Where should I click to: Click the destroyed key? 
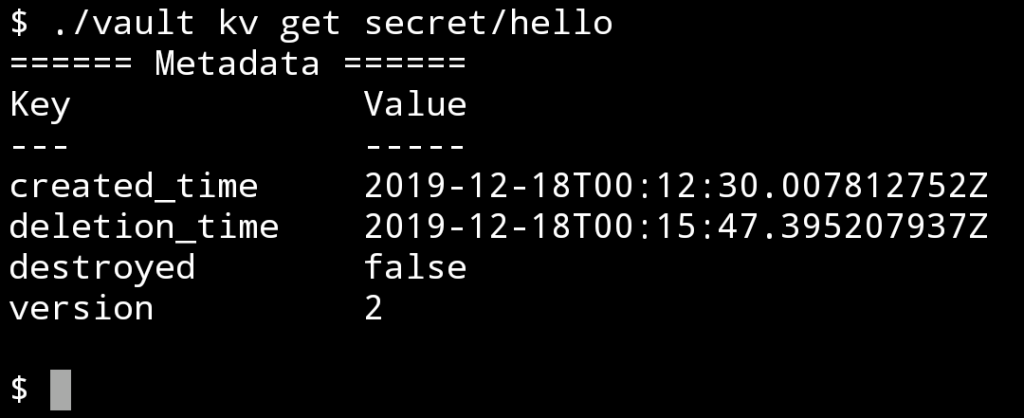pos(103,268)
